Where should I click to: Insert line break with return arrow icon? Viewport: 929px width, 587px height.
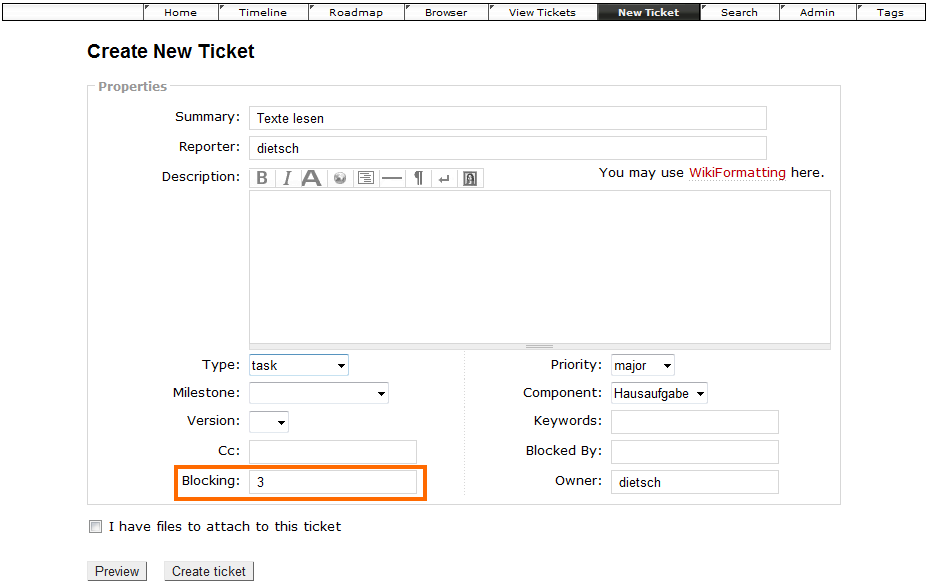pyautogui.click(x=444, y=178)
